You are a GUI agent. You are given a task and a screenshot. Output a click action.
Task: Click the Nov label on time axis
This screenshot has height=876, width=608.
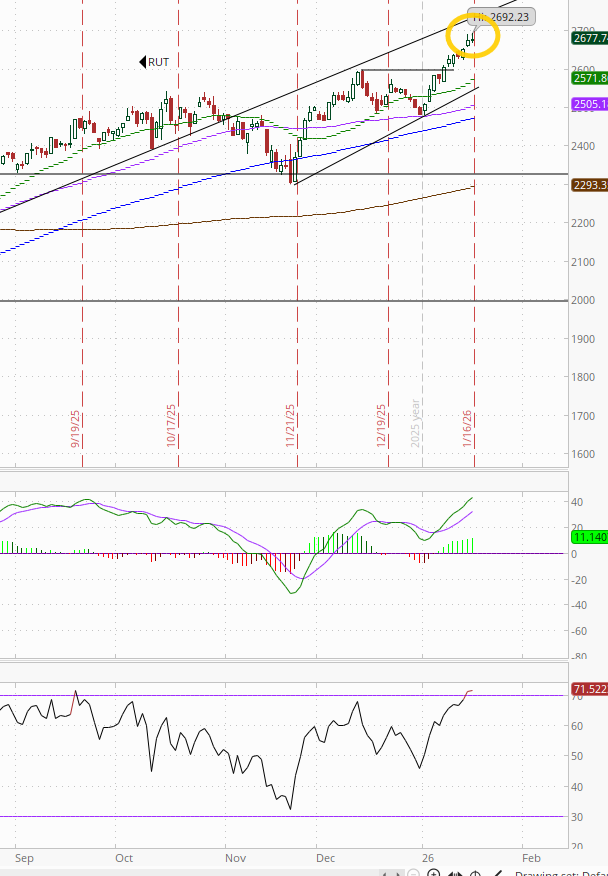pyautogui.click(x=235, y=858)
